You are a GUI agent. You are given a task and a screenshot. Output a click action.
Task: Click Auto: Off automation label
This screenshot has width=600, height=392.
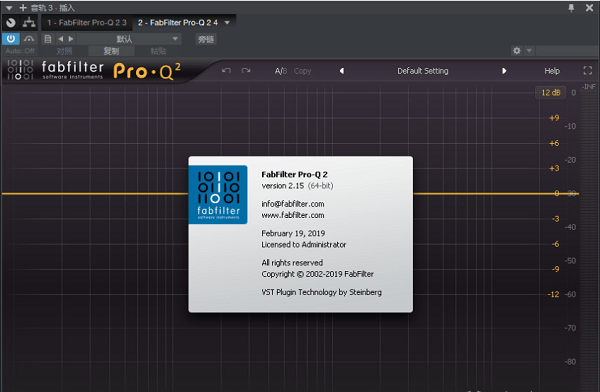coord(20,51)
